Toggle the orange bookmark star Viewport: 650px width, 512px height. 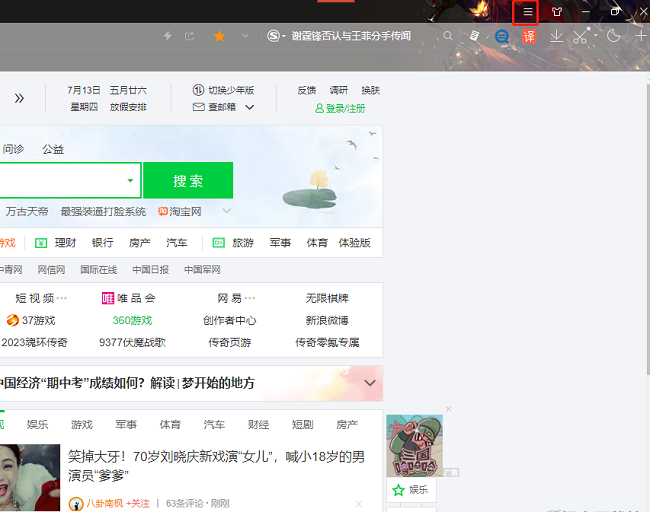[x=219, y=36]
